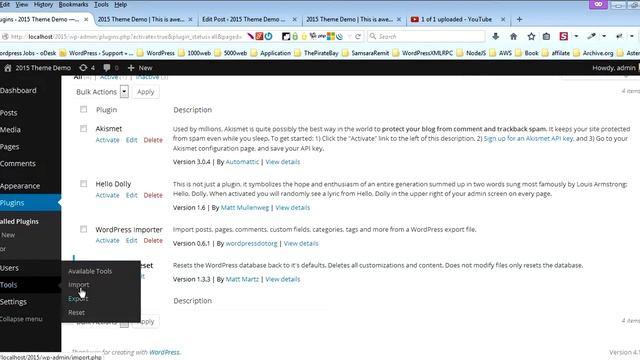Click the Firefox downloads arrow icon
The width and height of the screenshot is (640, 360).
click(x=496, y=36)
